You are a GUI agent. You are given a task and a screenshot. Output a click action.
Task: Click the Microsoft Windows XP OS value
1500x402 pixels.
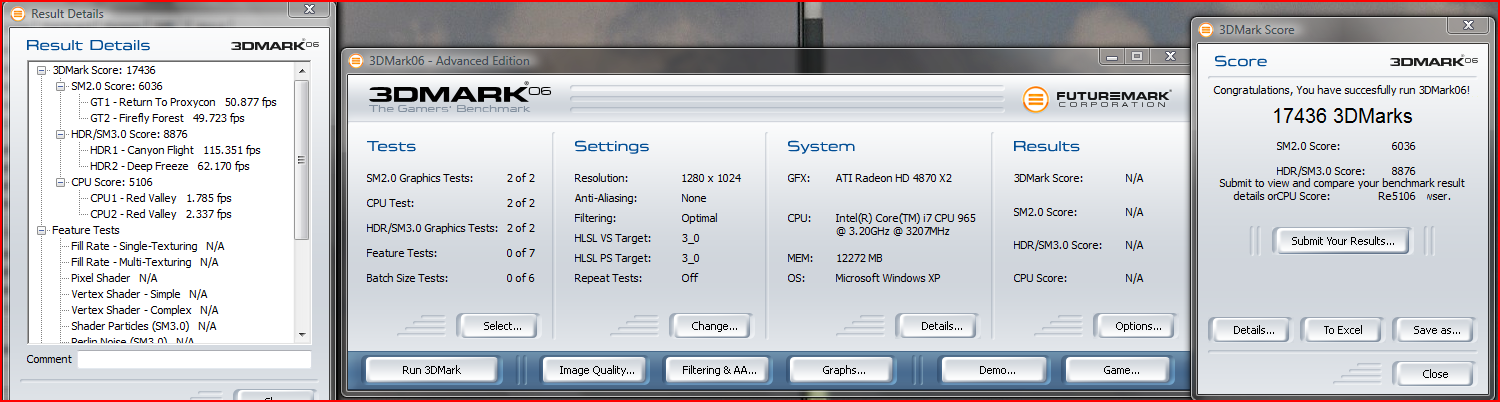pyautogui.click(x=894, y=278)
